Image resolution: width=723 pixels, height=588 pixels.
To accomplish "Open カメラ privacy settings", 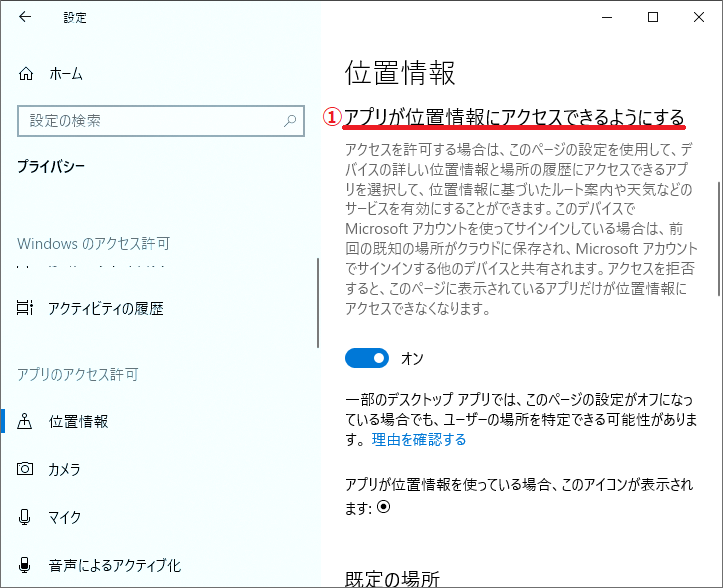I will tap(65, 469).
